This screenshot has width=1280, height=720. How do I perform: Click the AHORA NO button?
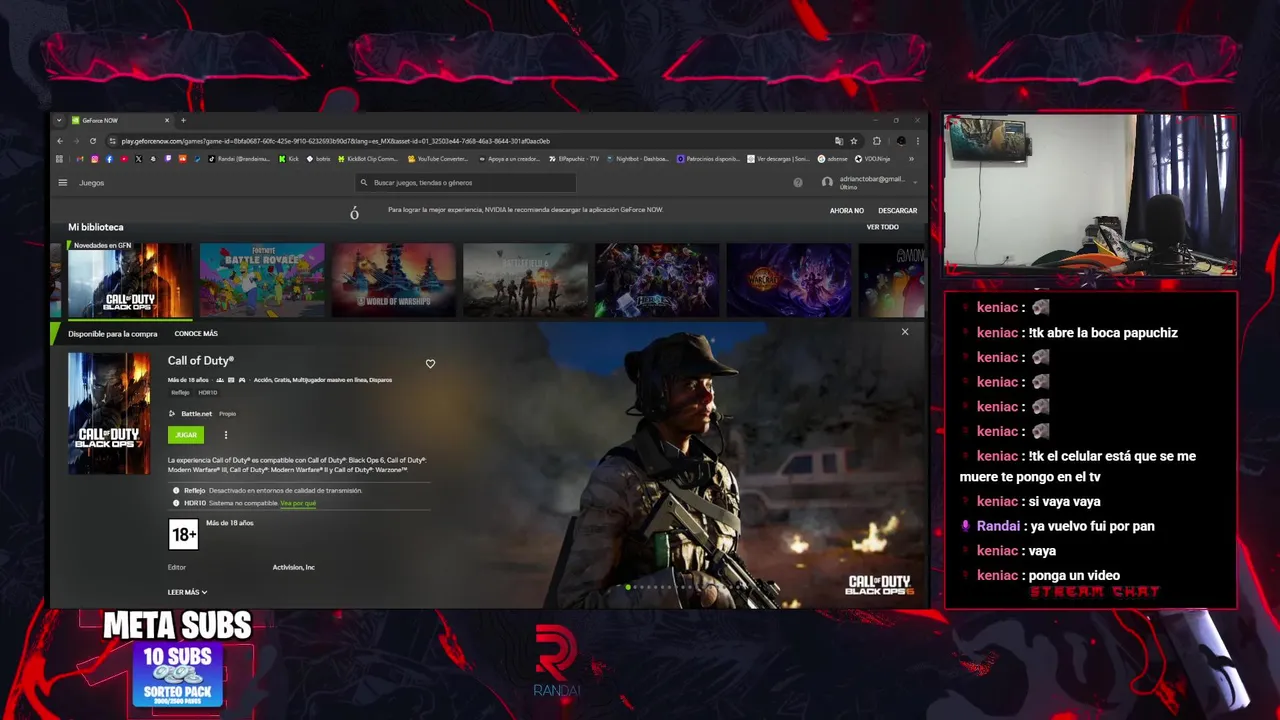pyautogui.click(x=846, y=211)
